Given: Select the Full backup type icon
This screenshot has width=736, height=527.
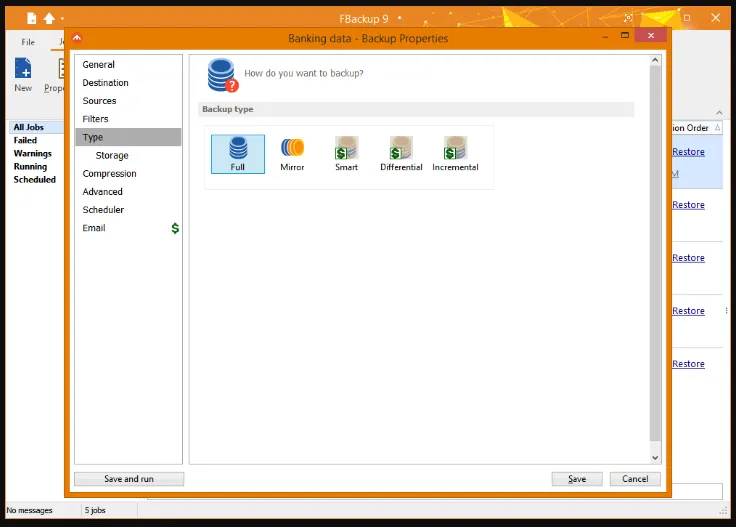Looking at the screenshot, I should 238,154.
